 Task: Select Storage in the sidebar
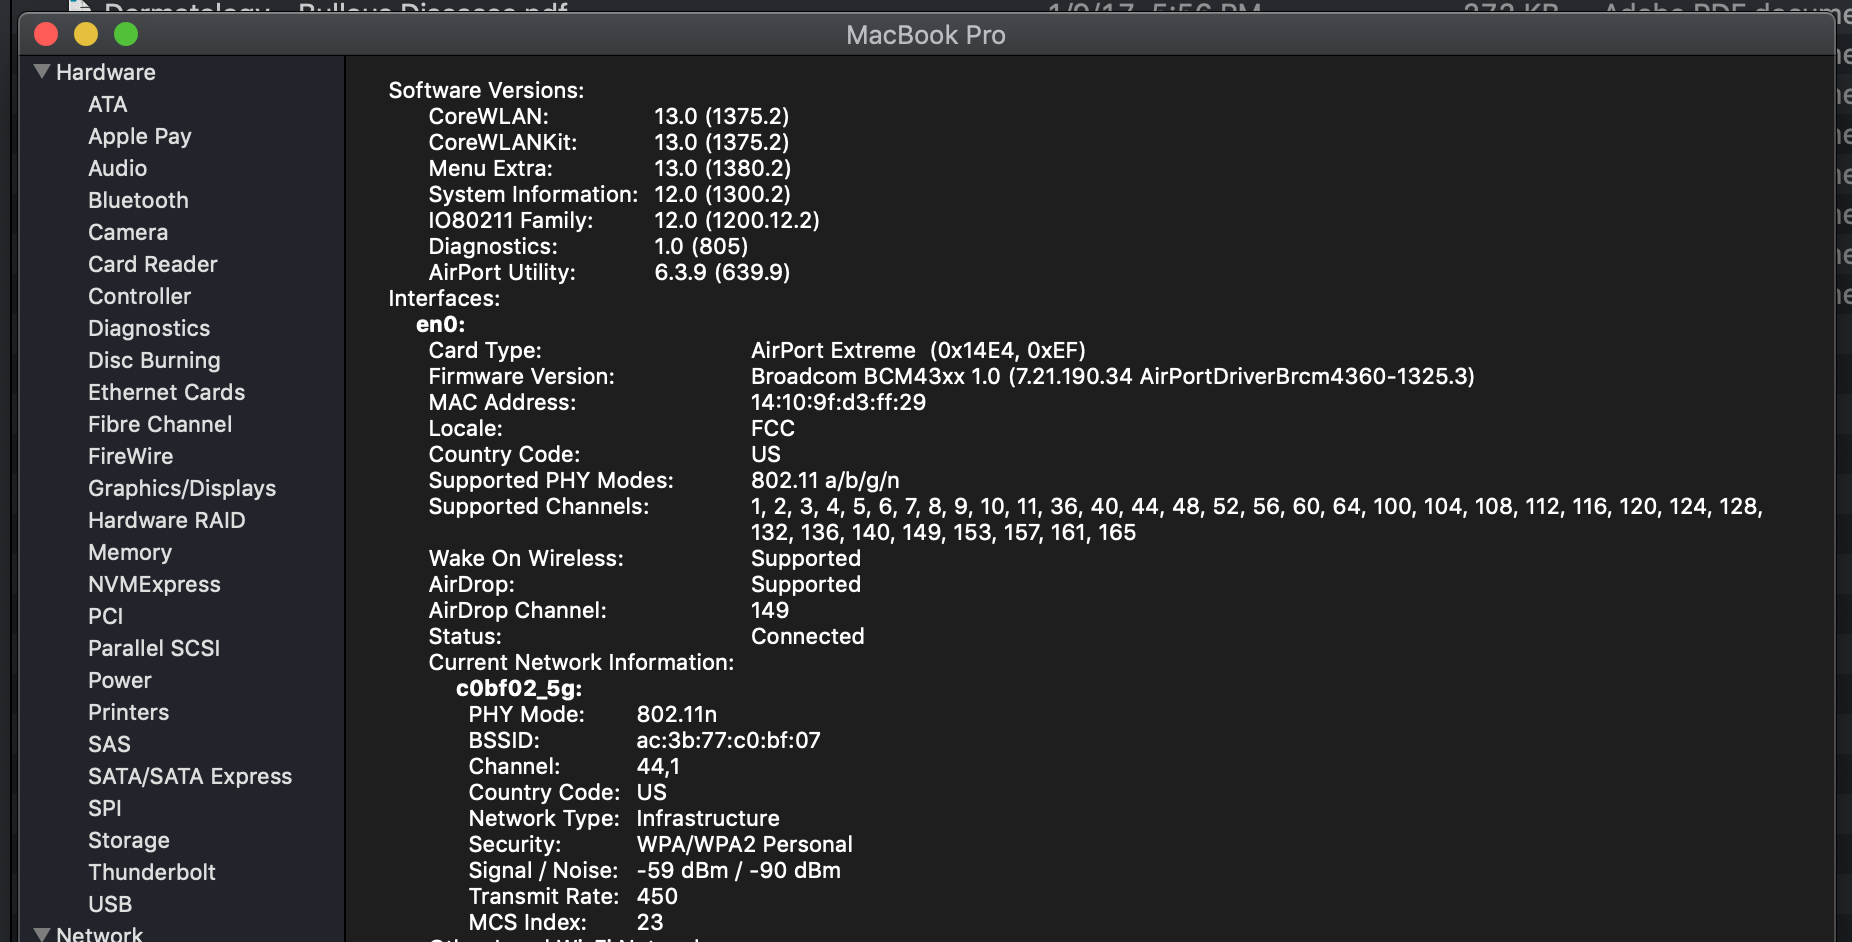tap(129, 840)
